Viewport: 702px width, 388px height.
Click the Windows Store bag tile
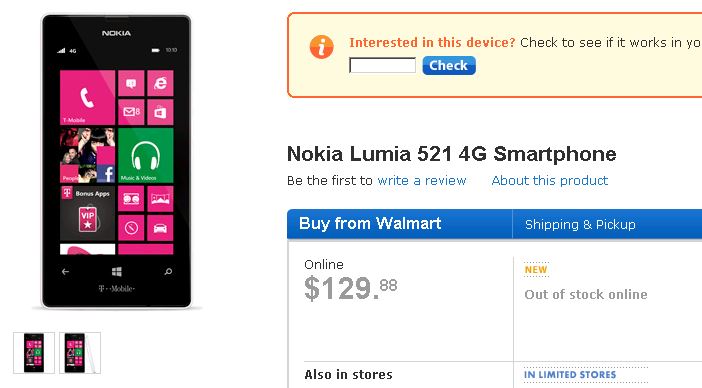160,112
